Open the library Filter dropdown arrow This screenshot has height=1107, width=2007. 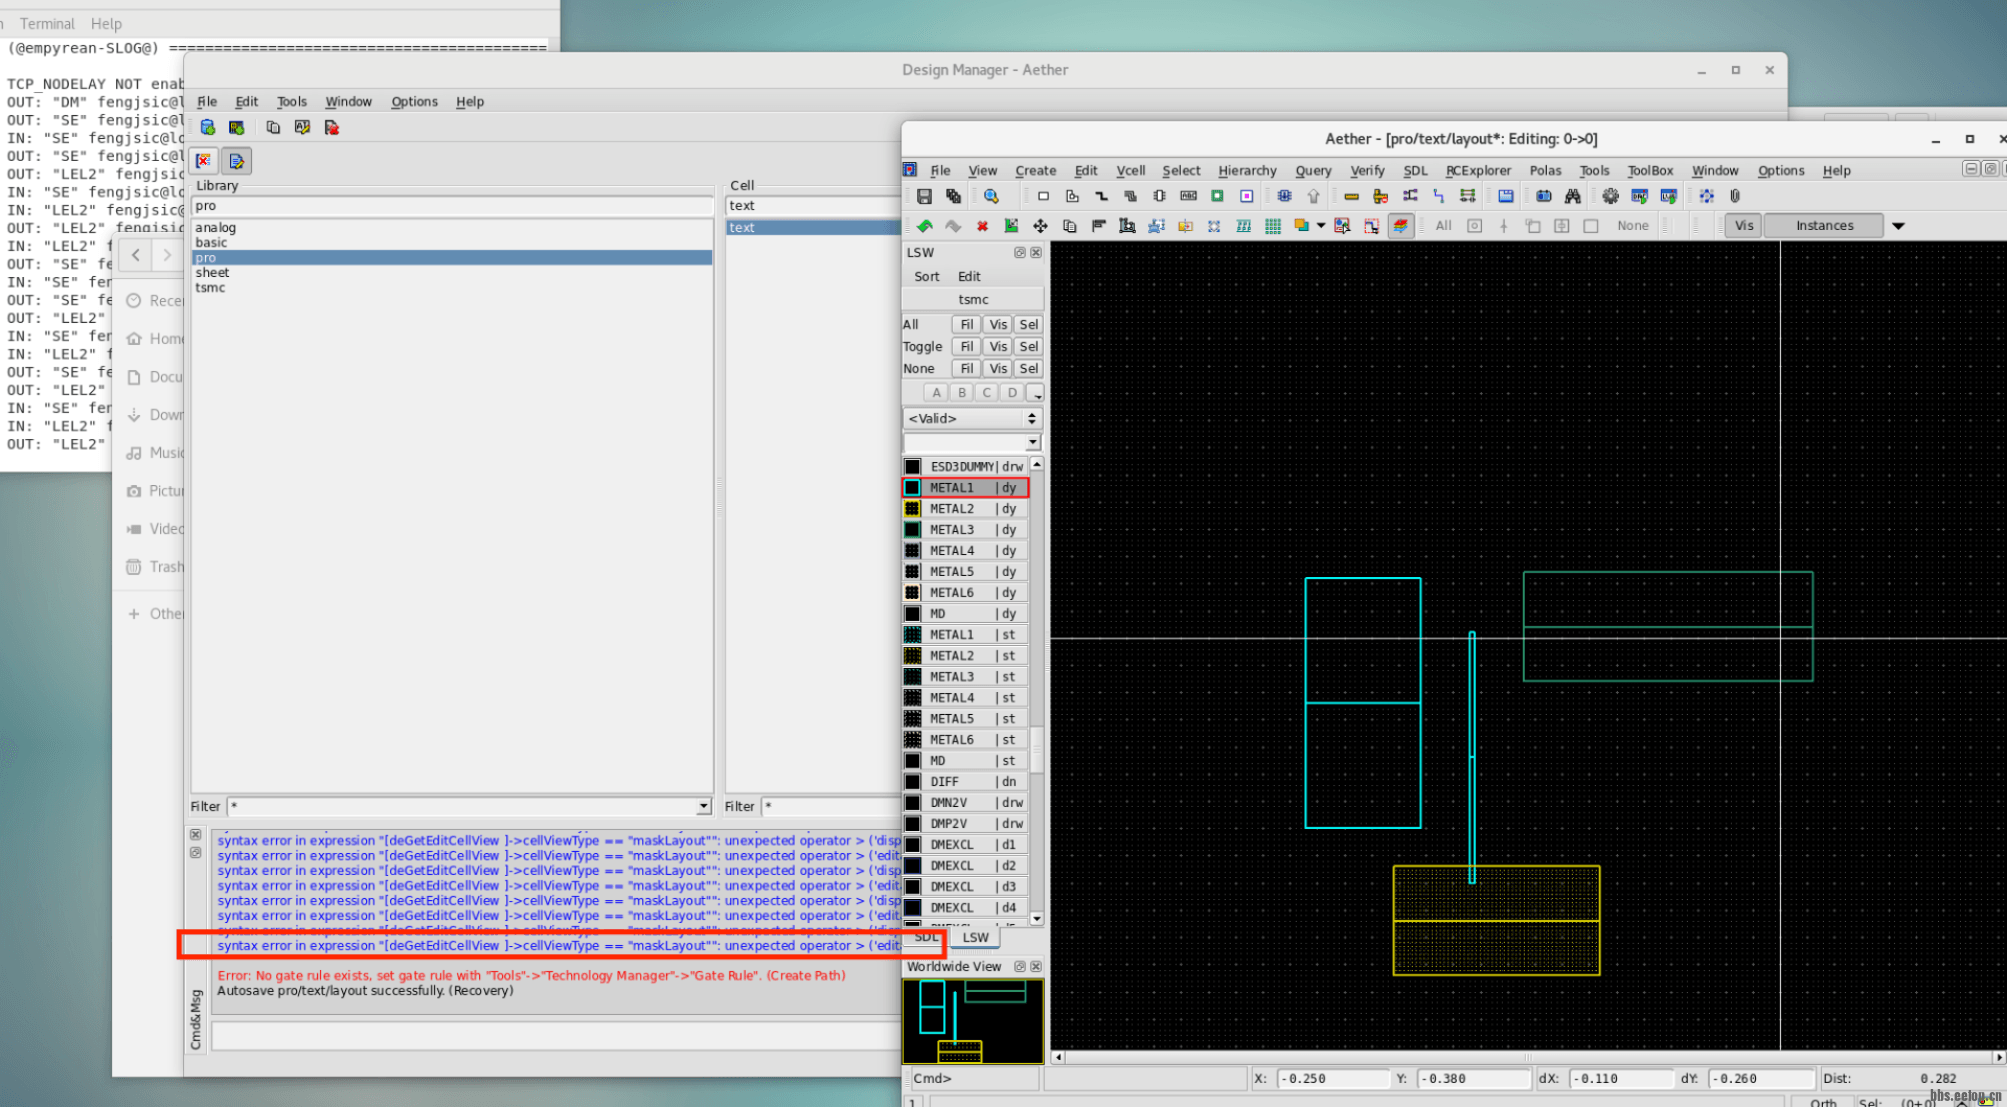point(704,807)
